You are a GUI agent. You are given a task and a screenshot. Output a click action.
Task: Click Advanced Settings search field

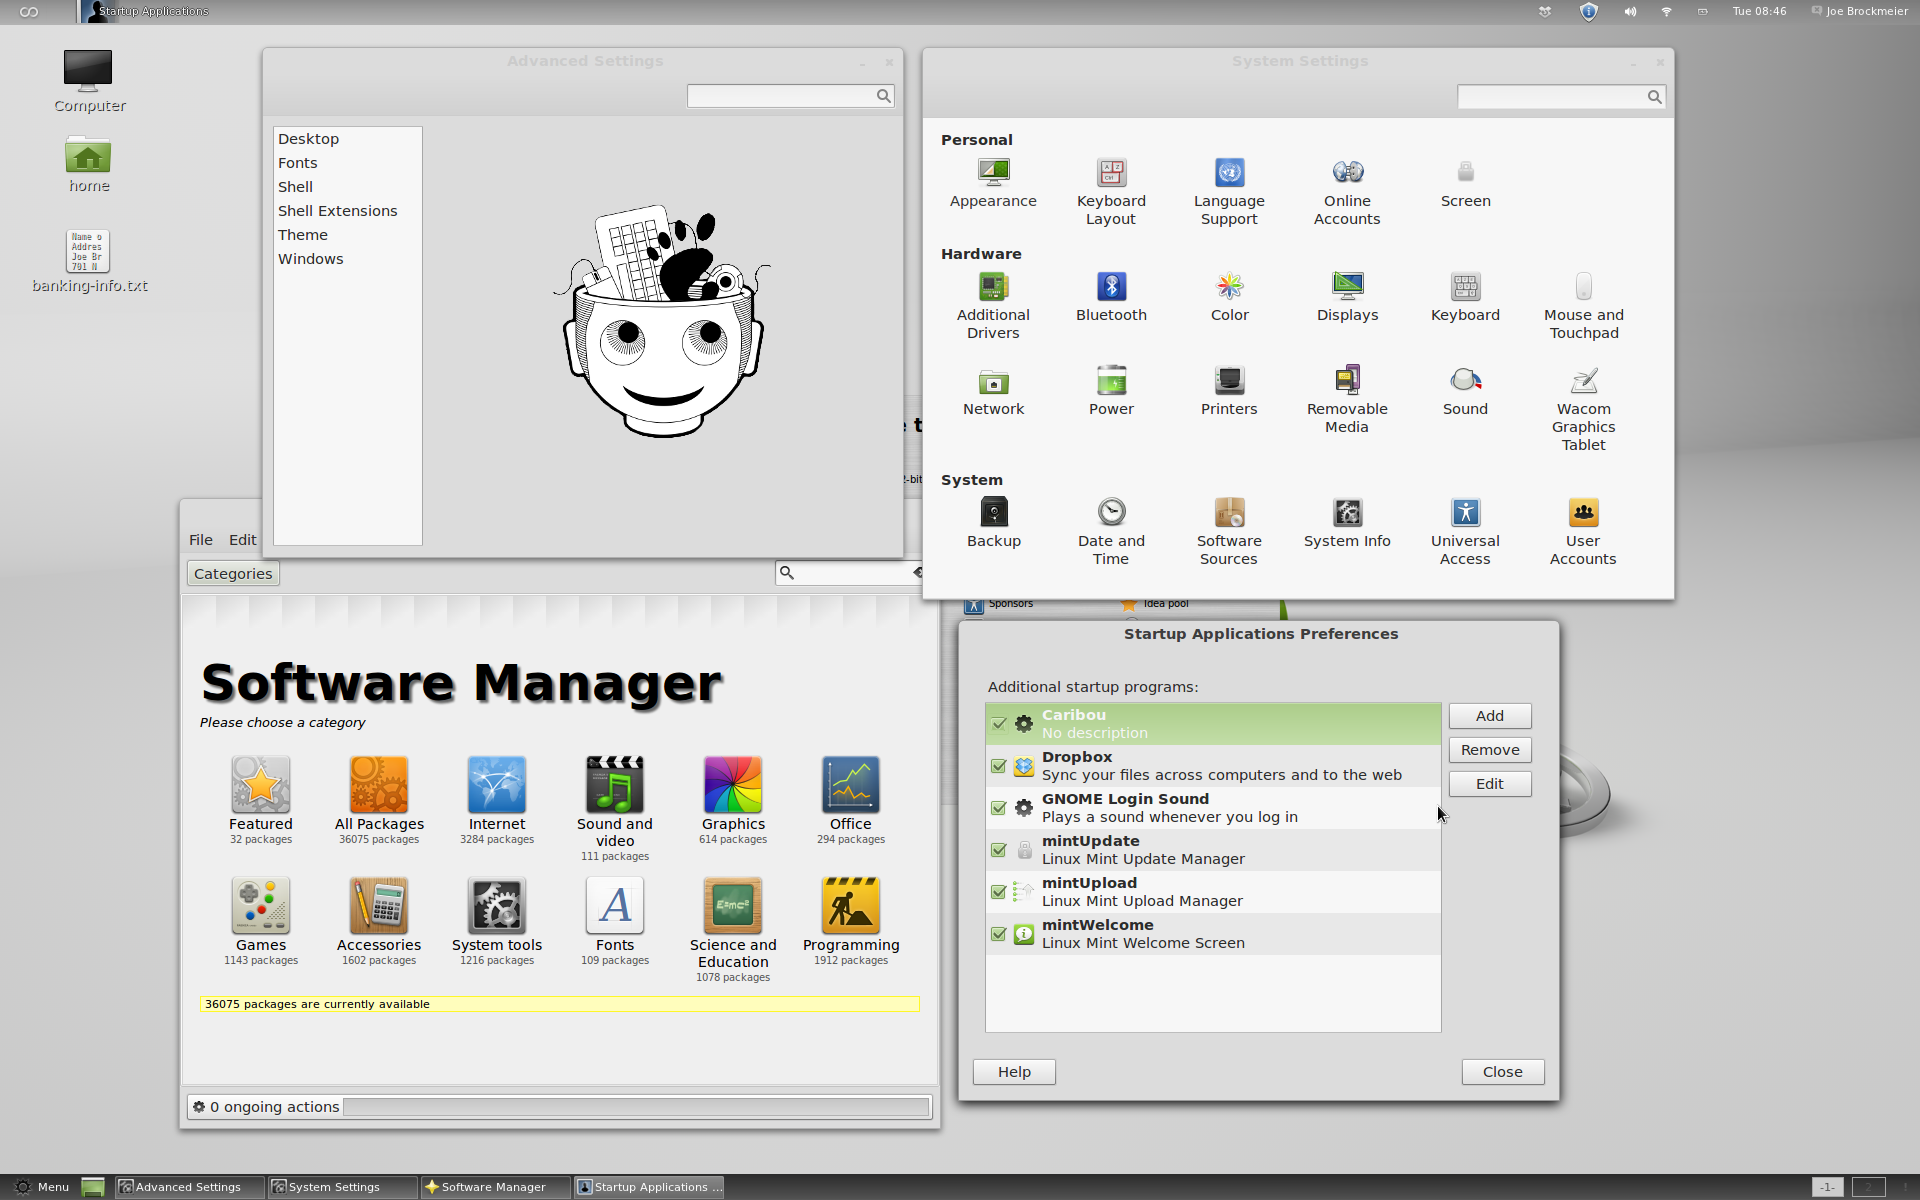click(790, 96)
